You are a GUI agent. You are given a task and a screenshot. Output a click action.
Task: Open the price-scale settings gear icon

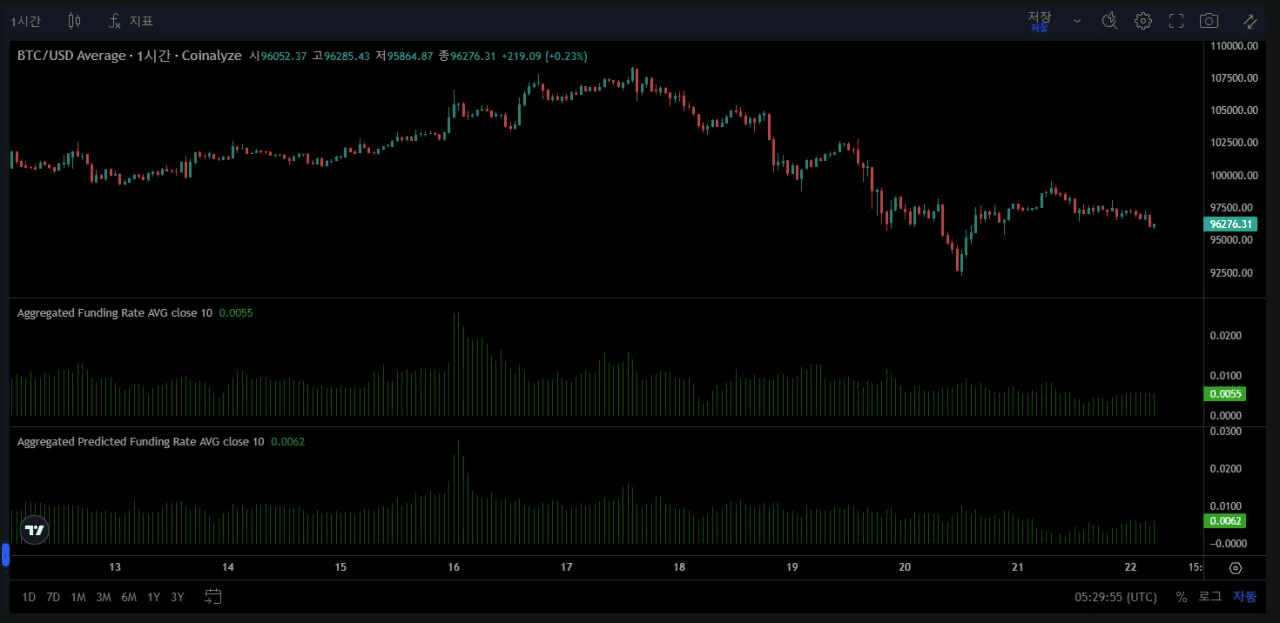coord(1235,568)
